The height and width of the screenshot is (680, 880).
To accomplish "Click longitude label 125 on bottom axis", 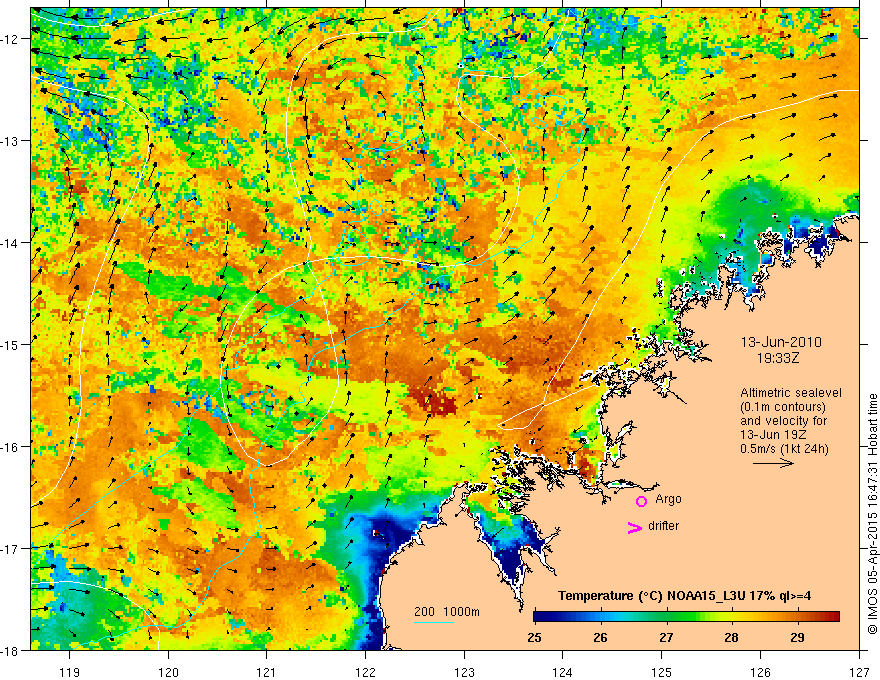I will pos(662,672).
